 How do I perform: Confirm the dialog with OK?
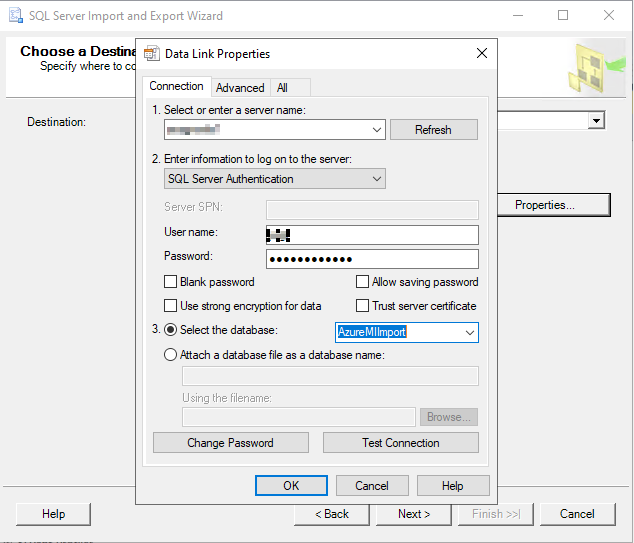pos(291,486)
